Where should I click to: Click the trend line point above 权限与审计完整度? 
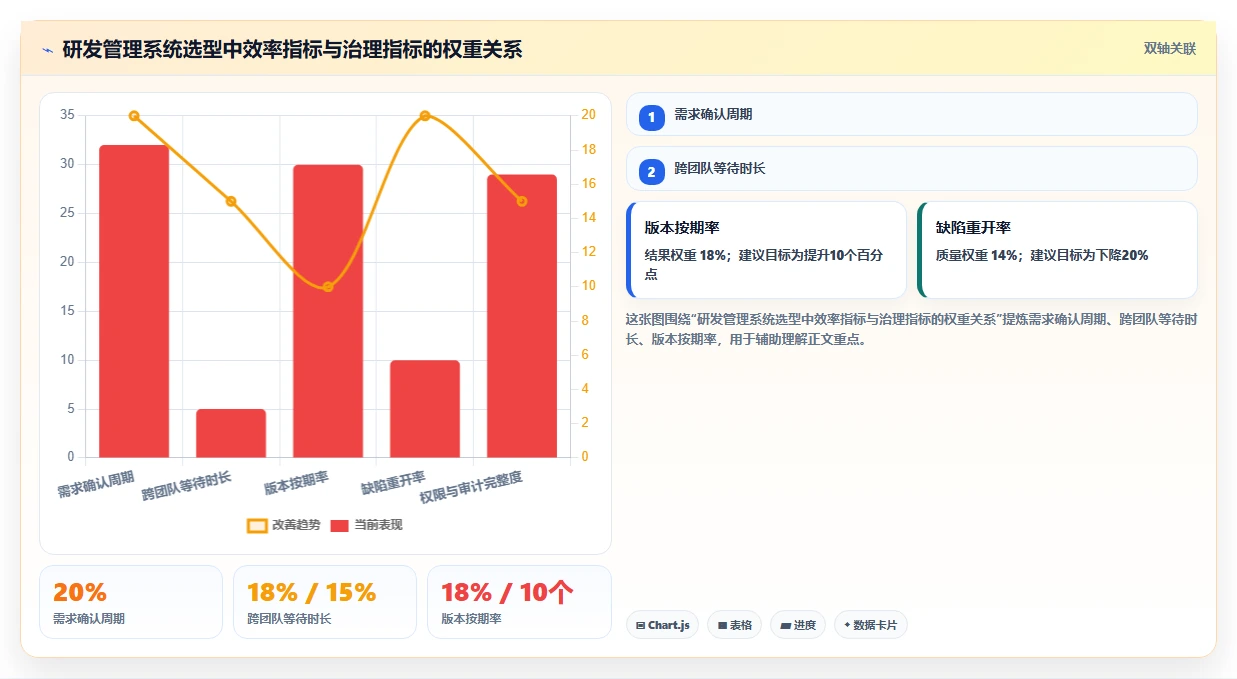[522, 201]
